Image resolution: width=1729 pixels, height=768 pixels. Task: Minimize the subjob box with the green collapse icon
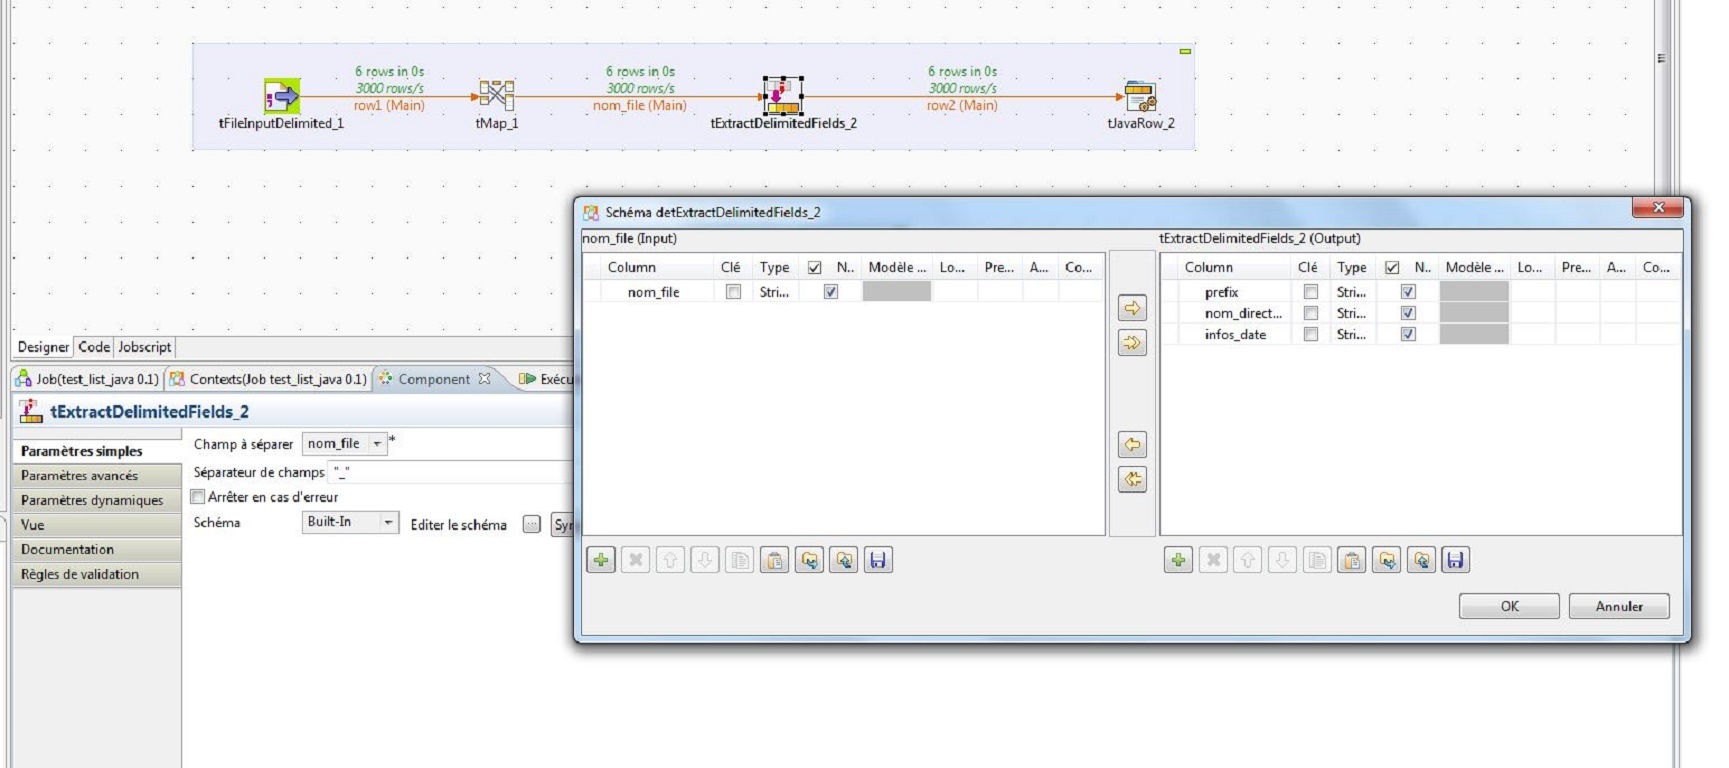1185,51
